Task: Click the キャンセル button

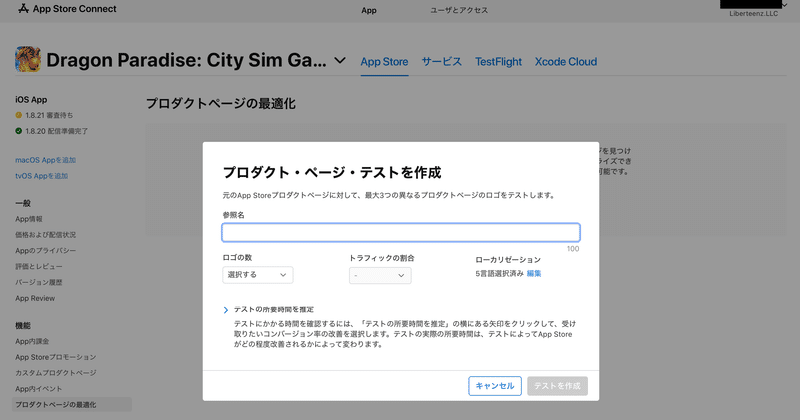Action: (495, 386)
